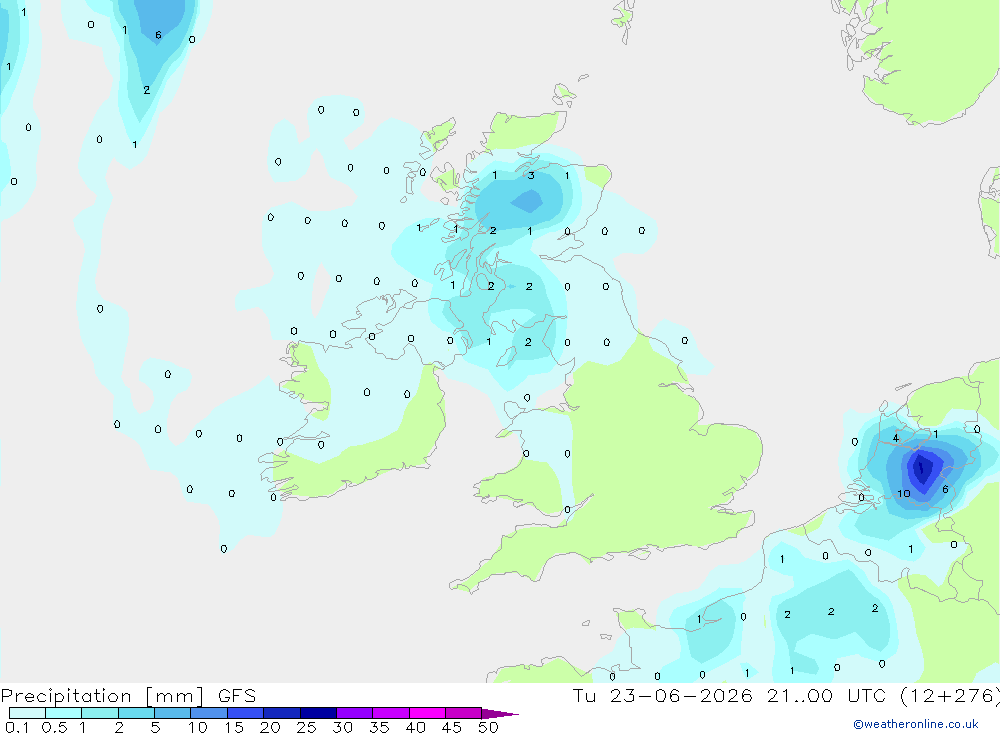Click the 2–5 mm legend color swatch
Viewport: 1000px width, 733px height.
click(x=136, y=713)
